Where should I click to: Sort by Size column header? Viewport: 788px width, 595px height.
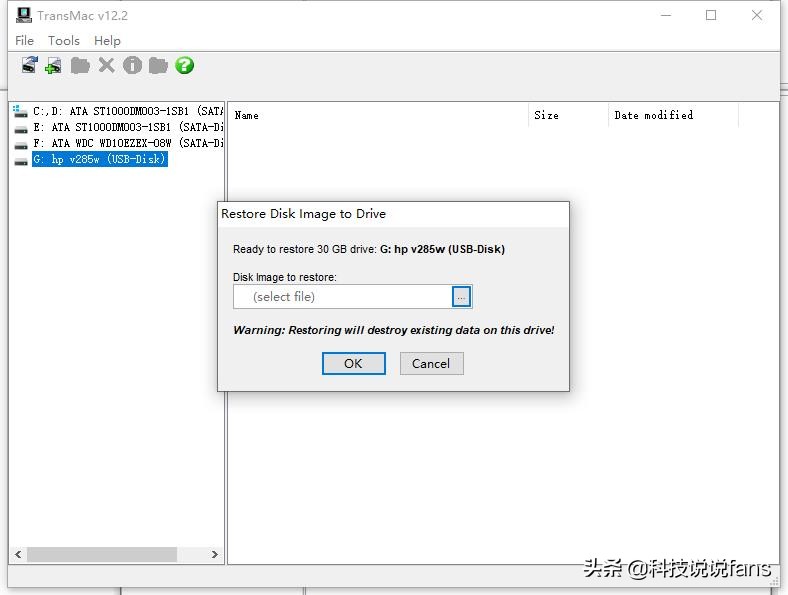coord(568,116)
